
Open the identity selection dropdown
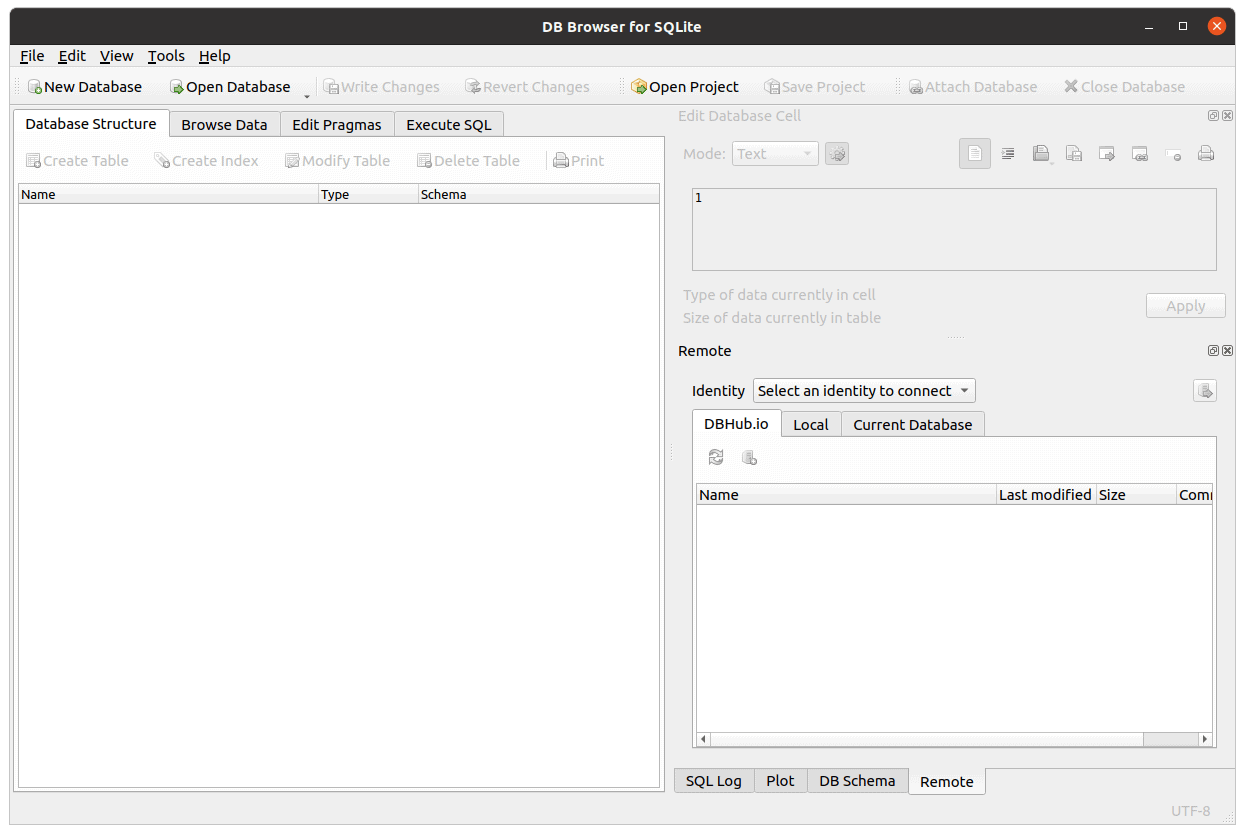863,390
